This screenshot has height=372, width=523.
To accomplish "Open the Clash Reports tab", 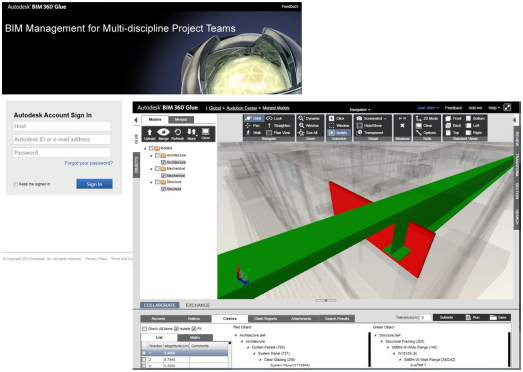I will (x=265, y=319).
